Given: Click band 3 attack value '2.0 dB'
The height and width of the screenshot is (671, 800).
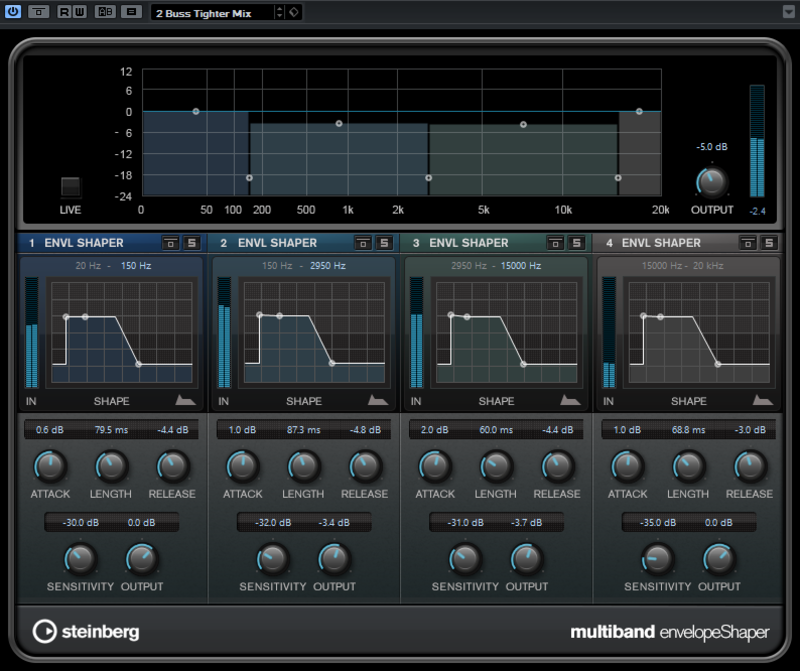Looking at the screenshot, I should pyautogui.click(x=435, y=430).
